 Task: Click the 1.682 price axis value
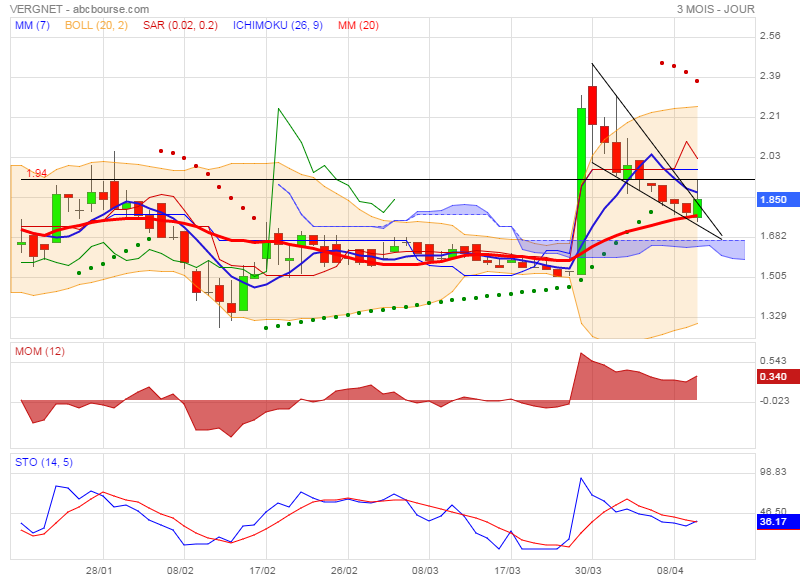click(x=773, y=236)
